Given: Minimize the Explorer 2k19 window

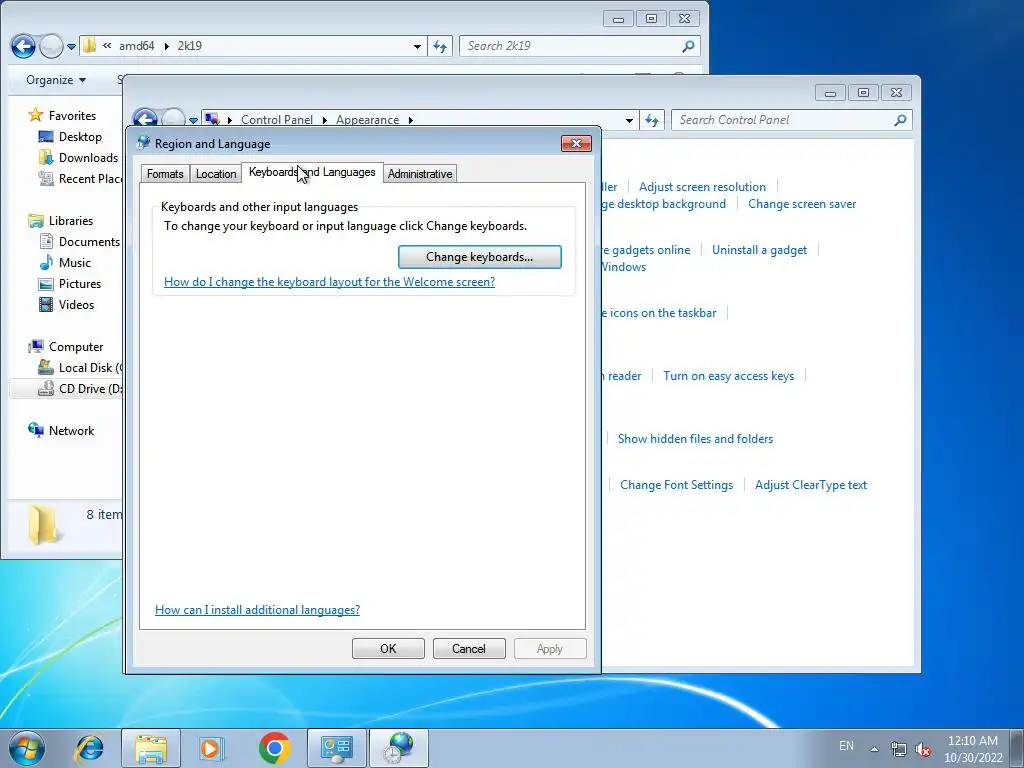Looking at the screenshot, I should 618,19.
